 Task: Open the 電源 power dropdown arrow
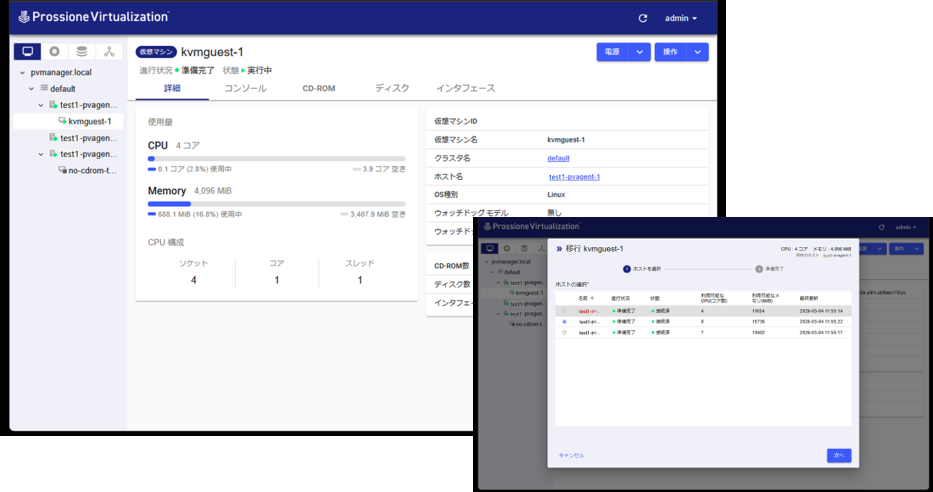point(640,52)
